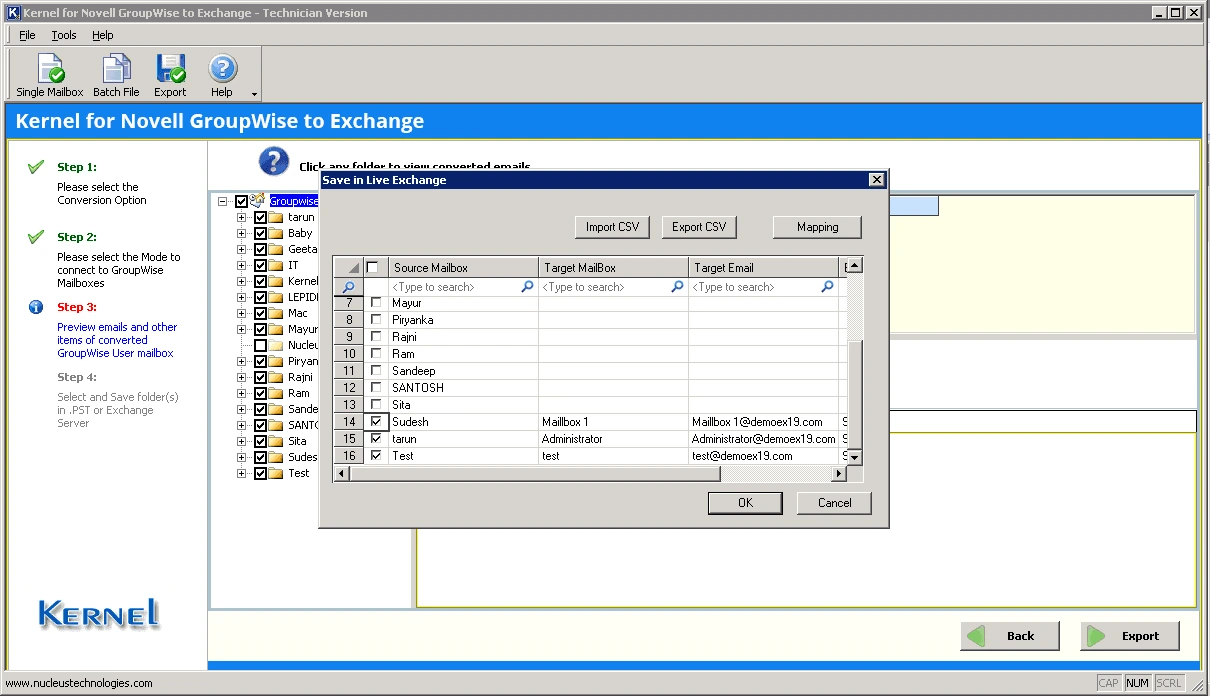Click the tarun folder icon in the tree
The width and height of the screenshot is (1210, 696).
[277, 217]
